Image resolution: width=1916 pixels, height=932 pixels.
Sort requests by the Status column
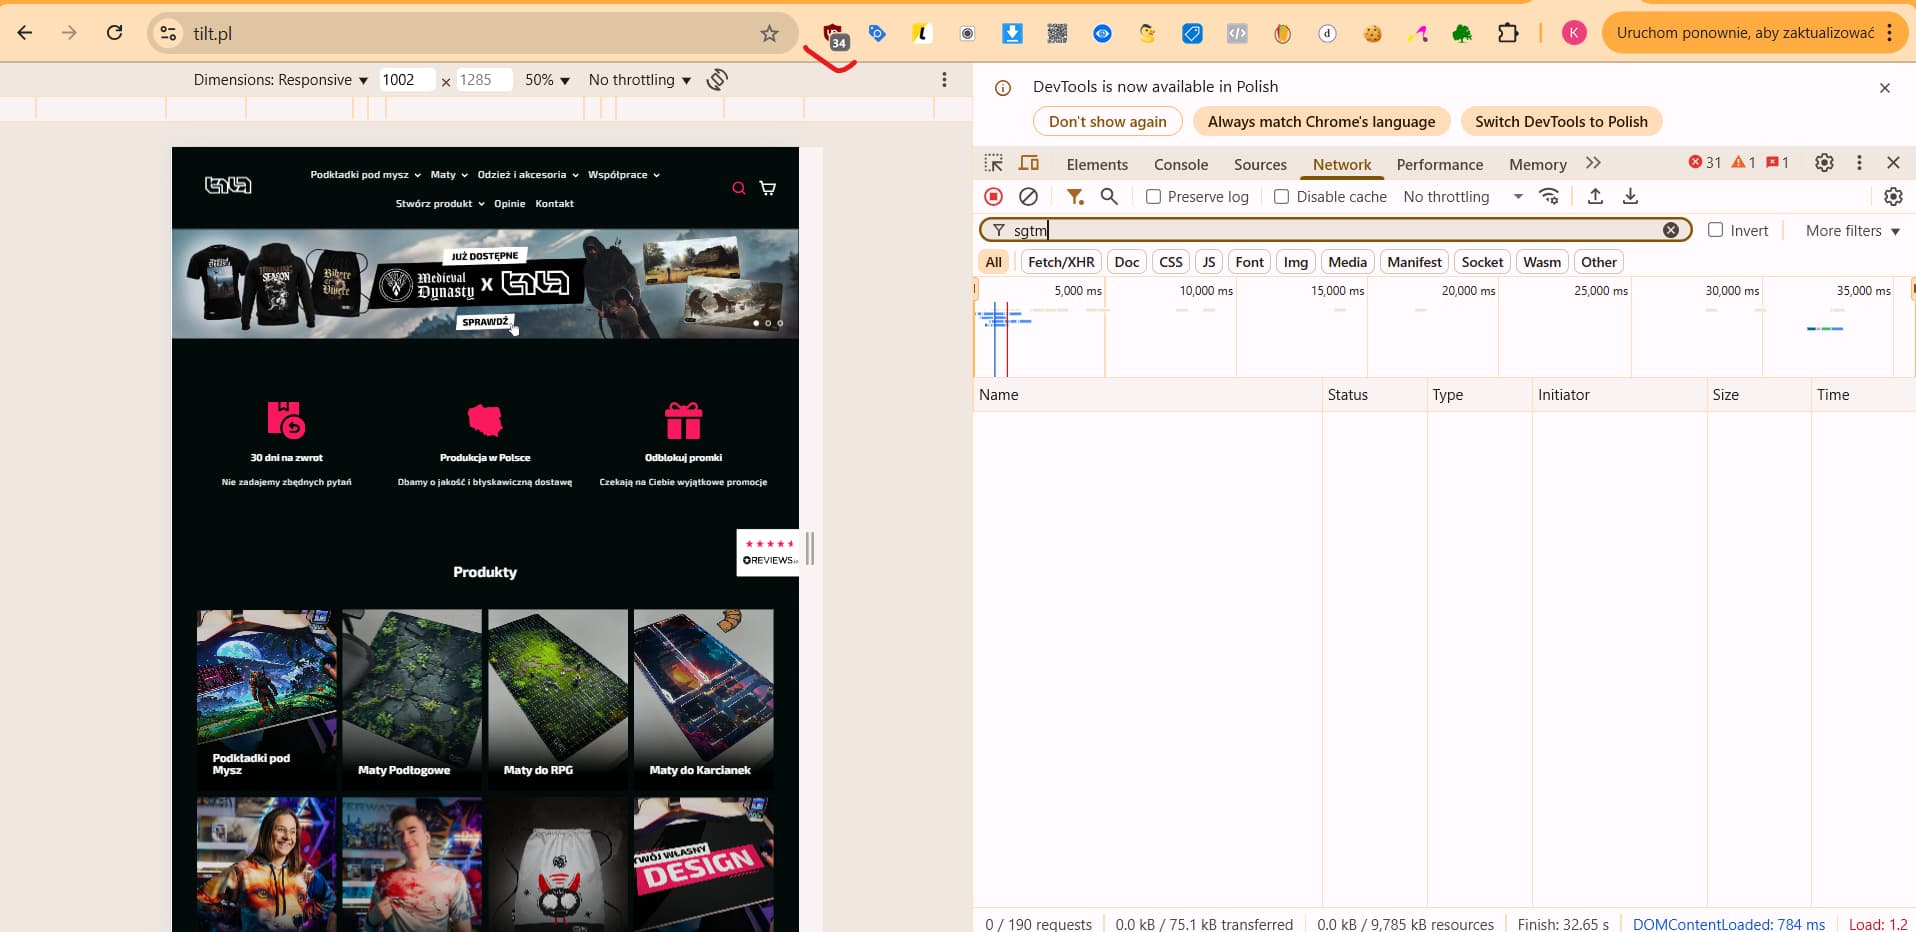point(1374,395)
